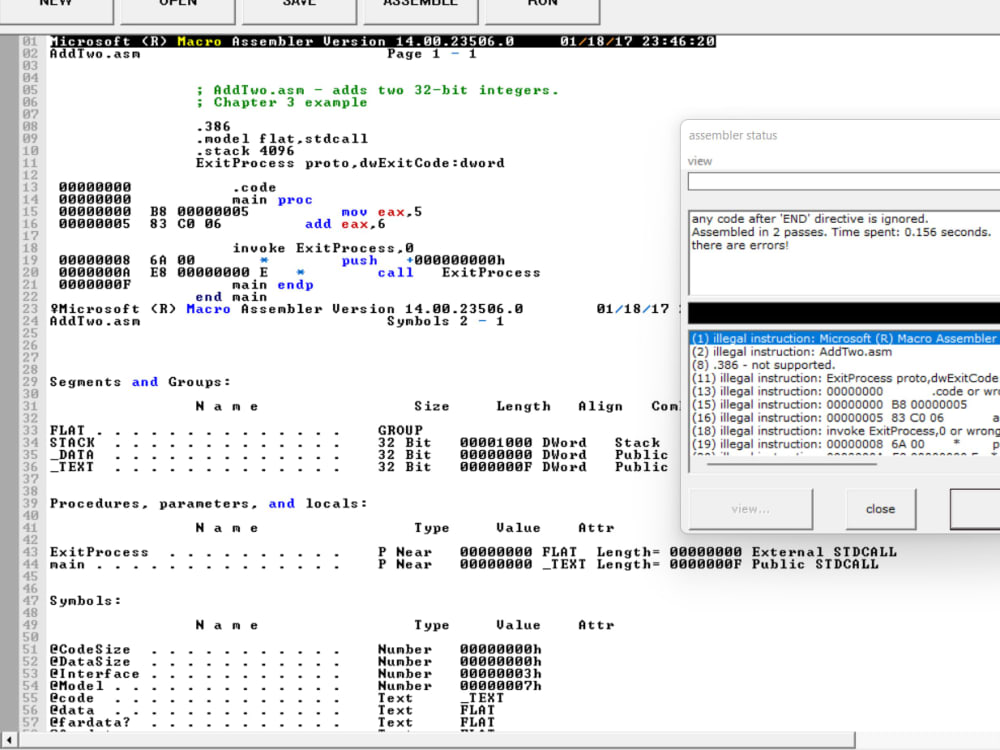Select error (11) ExitProcess proto
This screenshot has width=1000, height=750.
click(845, 378)
